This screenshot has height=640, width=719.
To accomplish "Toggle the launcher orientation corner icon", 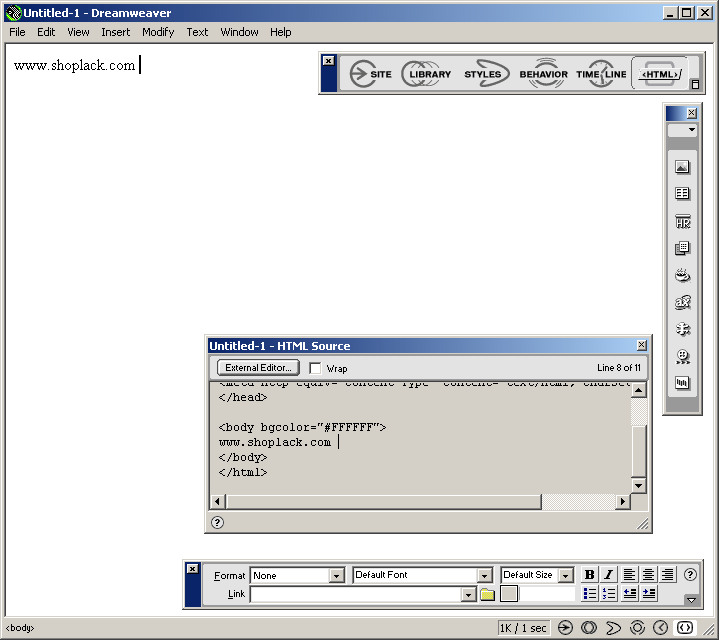I will pos(695,84).
